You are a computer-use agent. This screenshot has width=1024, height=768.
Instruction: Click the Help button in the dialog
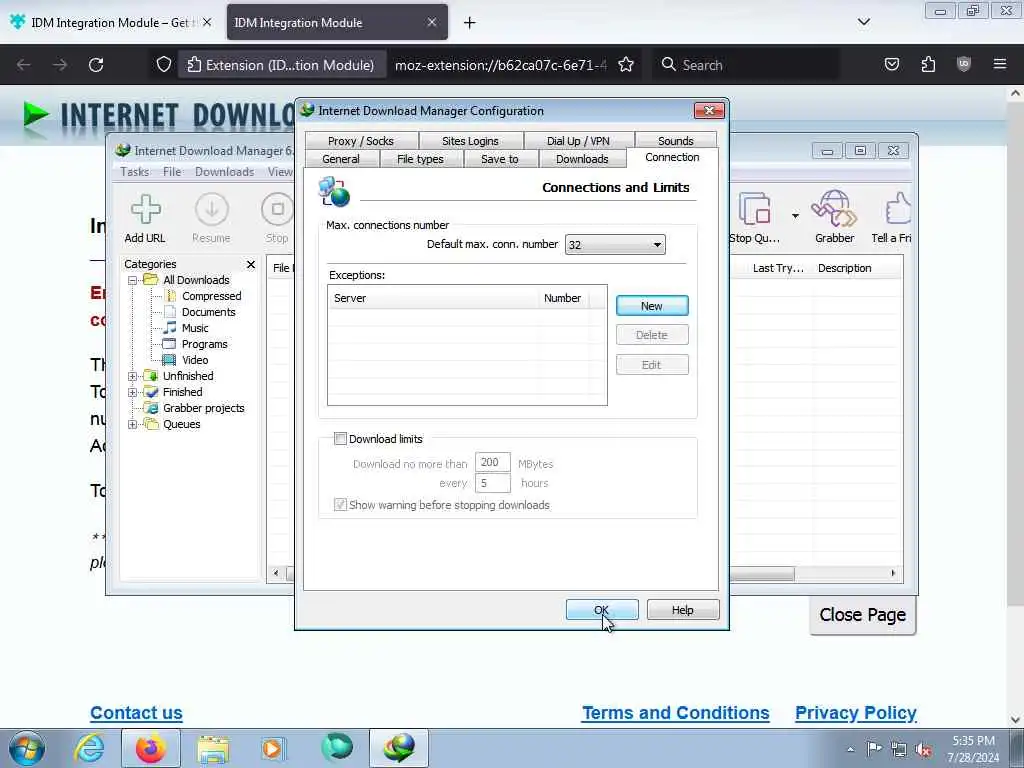[682, 610]
